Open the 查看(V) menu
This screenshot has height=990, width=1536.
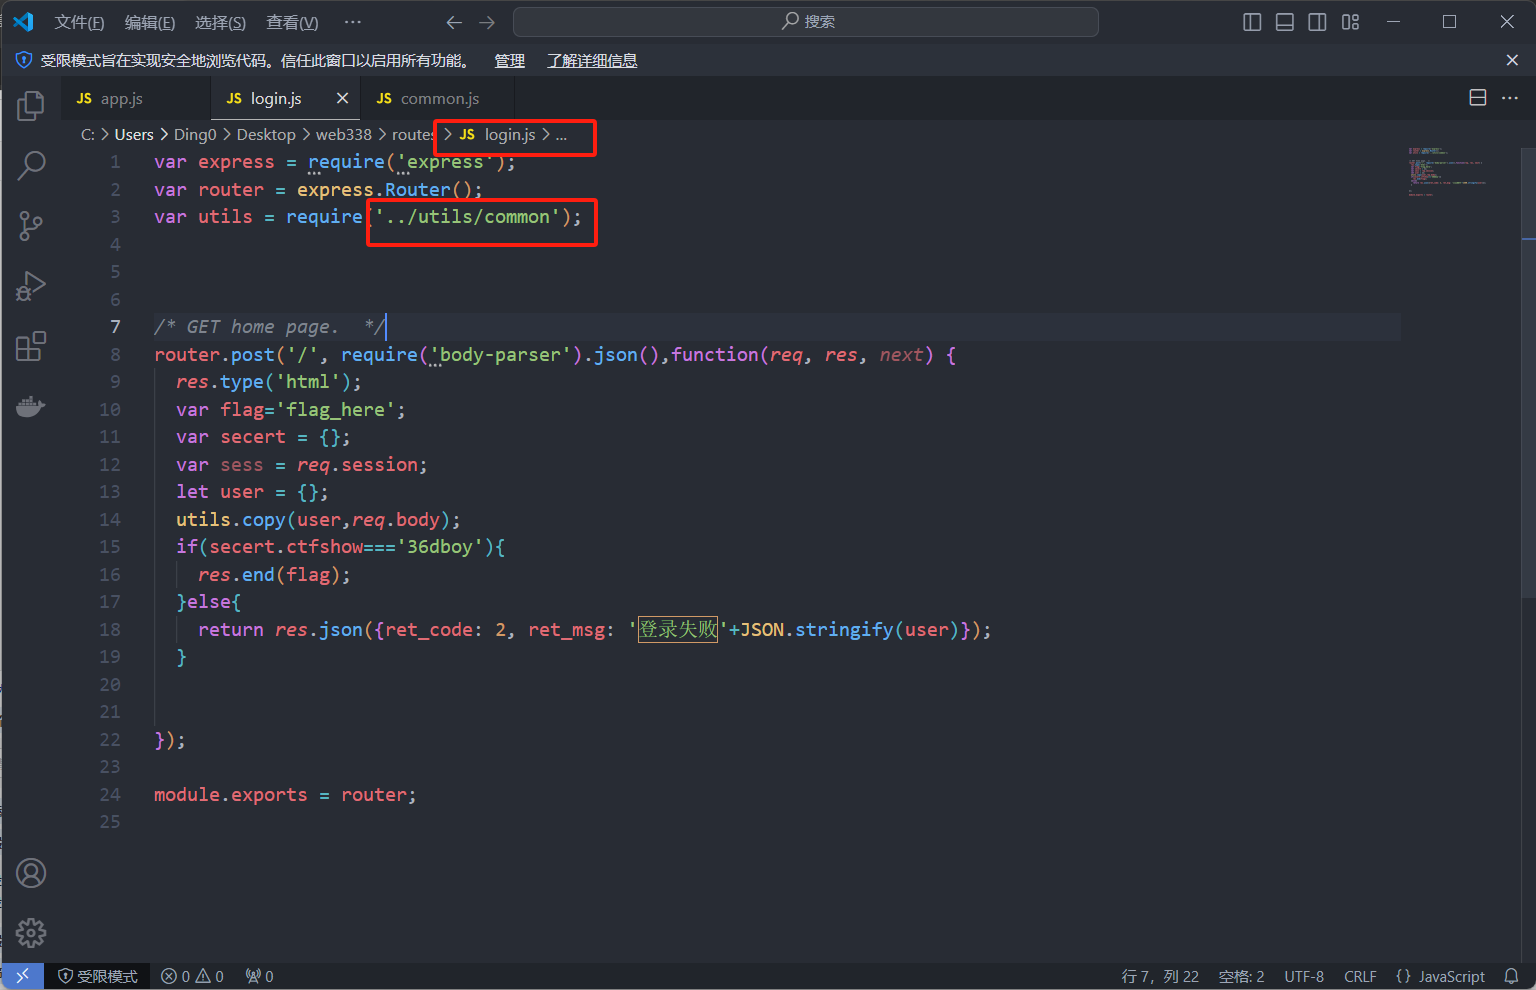tap(292, 22)
